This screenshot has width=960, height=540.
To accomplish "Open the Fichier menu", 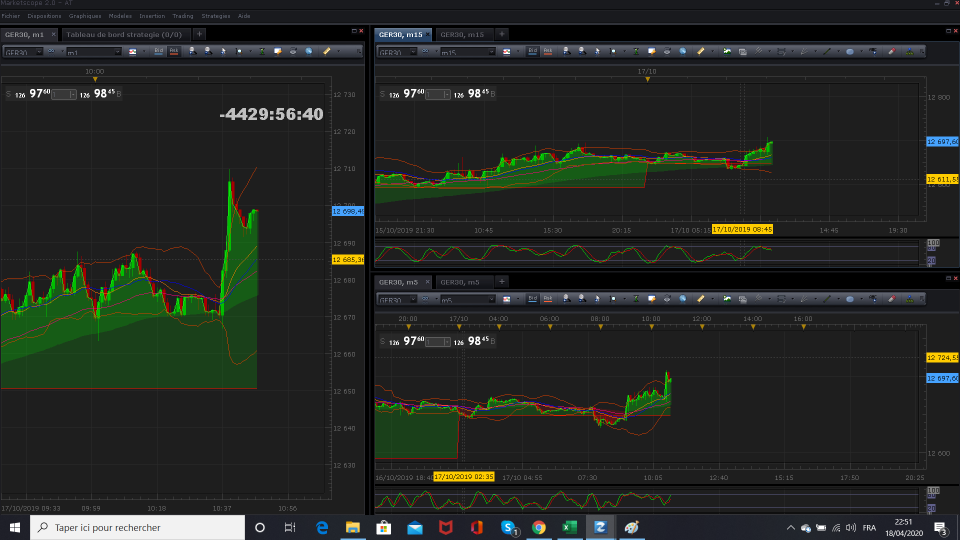I will pos(10,16).
